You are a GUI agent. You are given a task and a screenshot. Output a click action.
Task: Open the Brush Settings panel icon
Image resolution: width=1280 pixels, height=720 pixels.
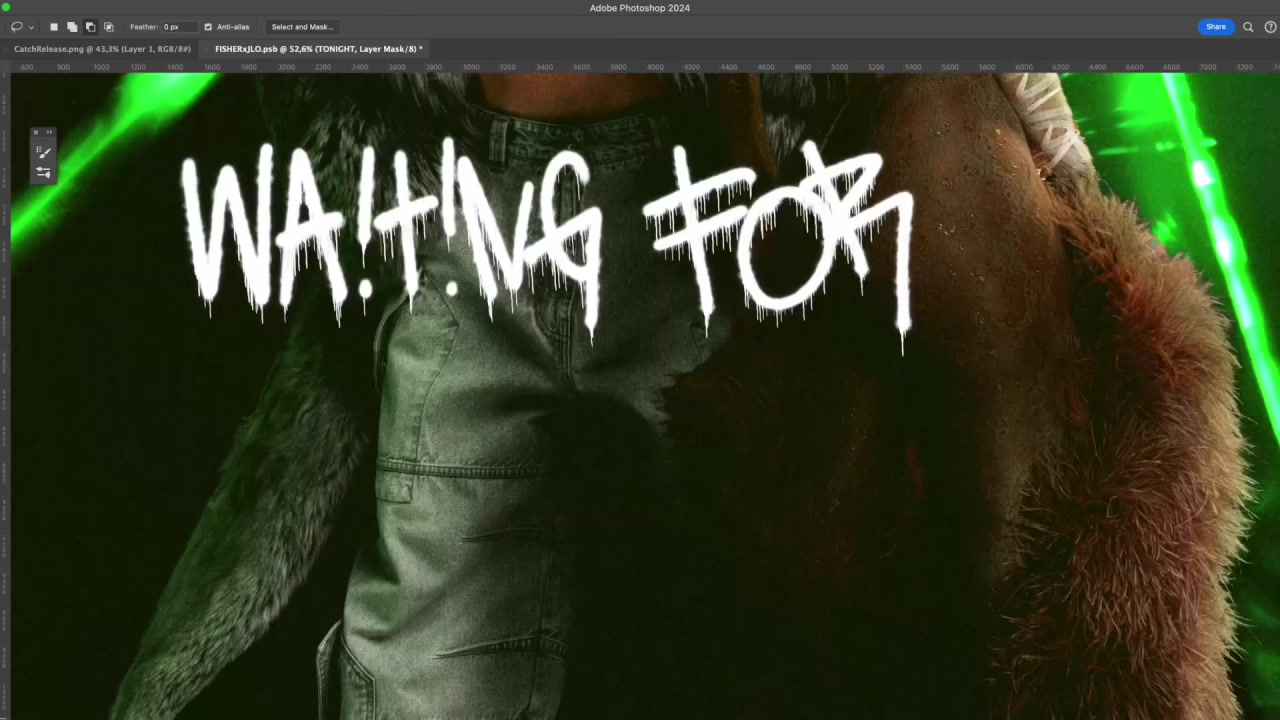pyautogui.click(x=43, y=172)
